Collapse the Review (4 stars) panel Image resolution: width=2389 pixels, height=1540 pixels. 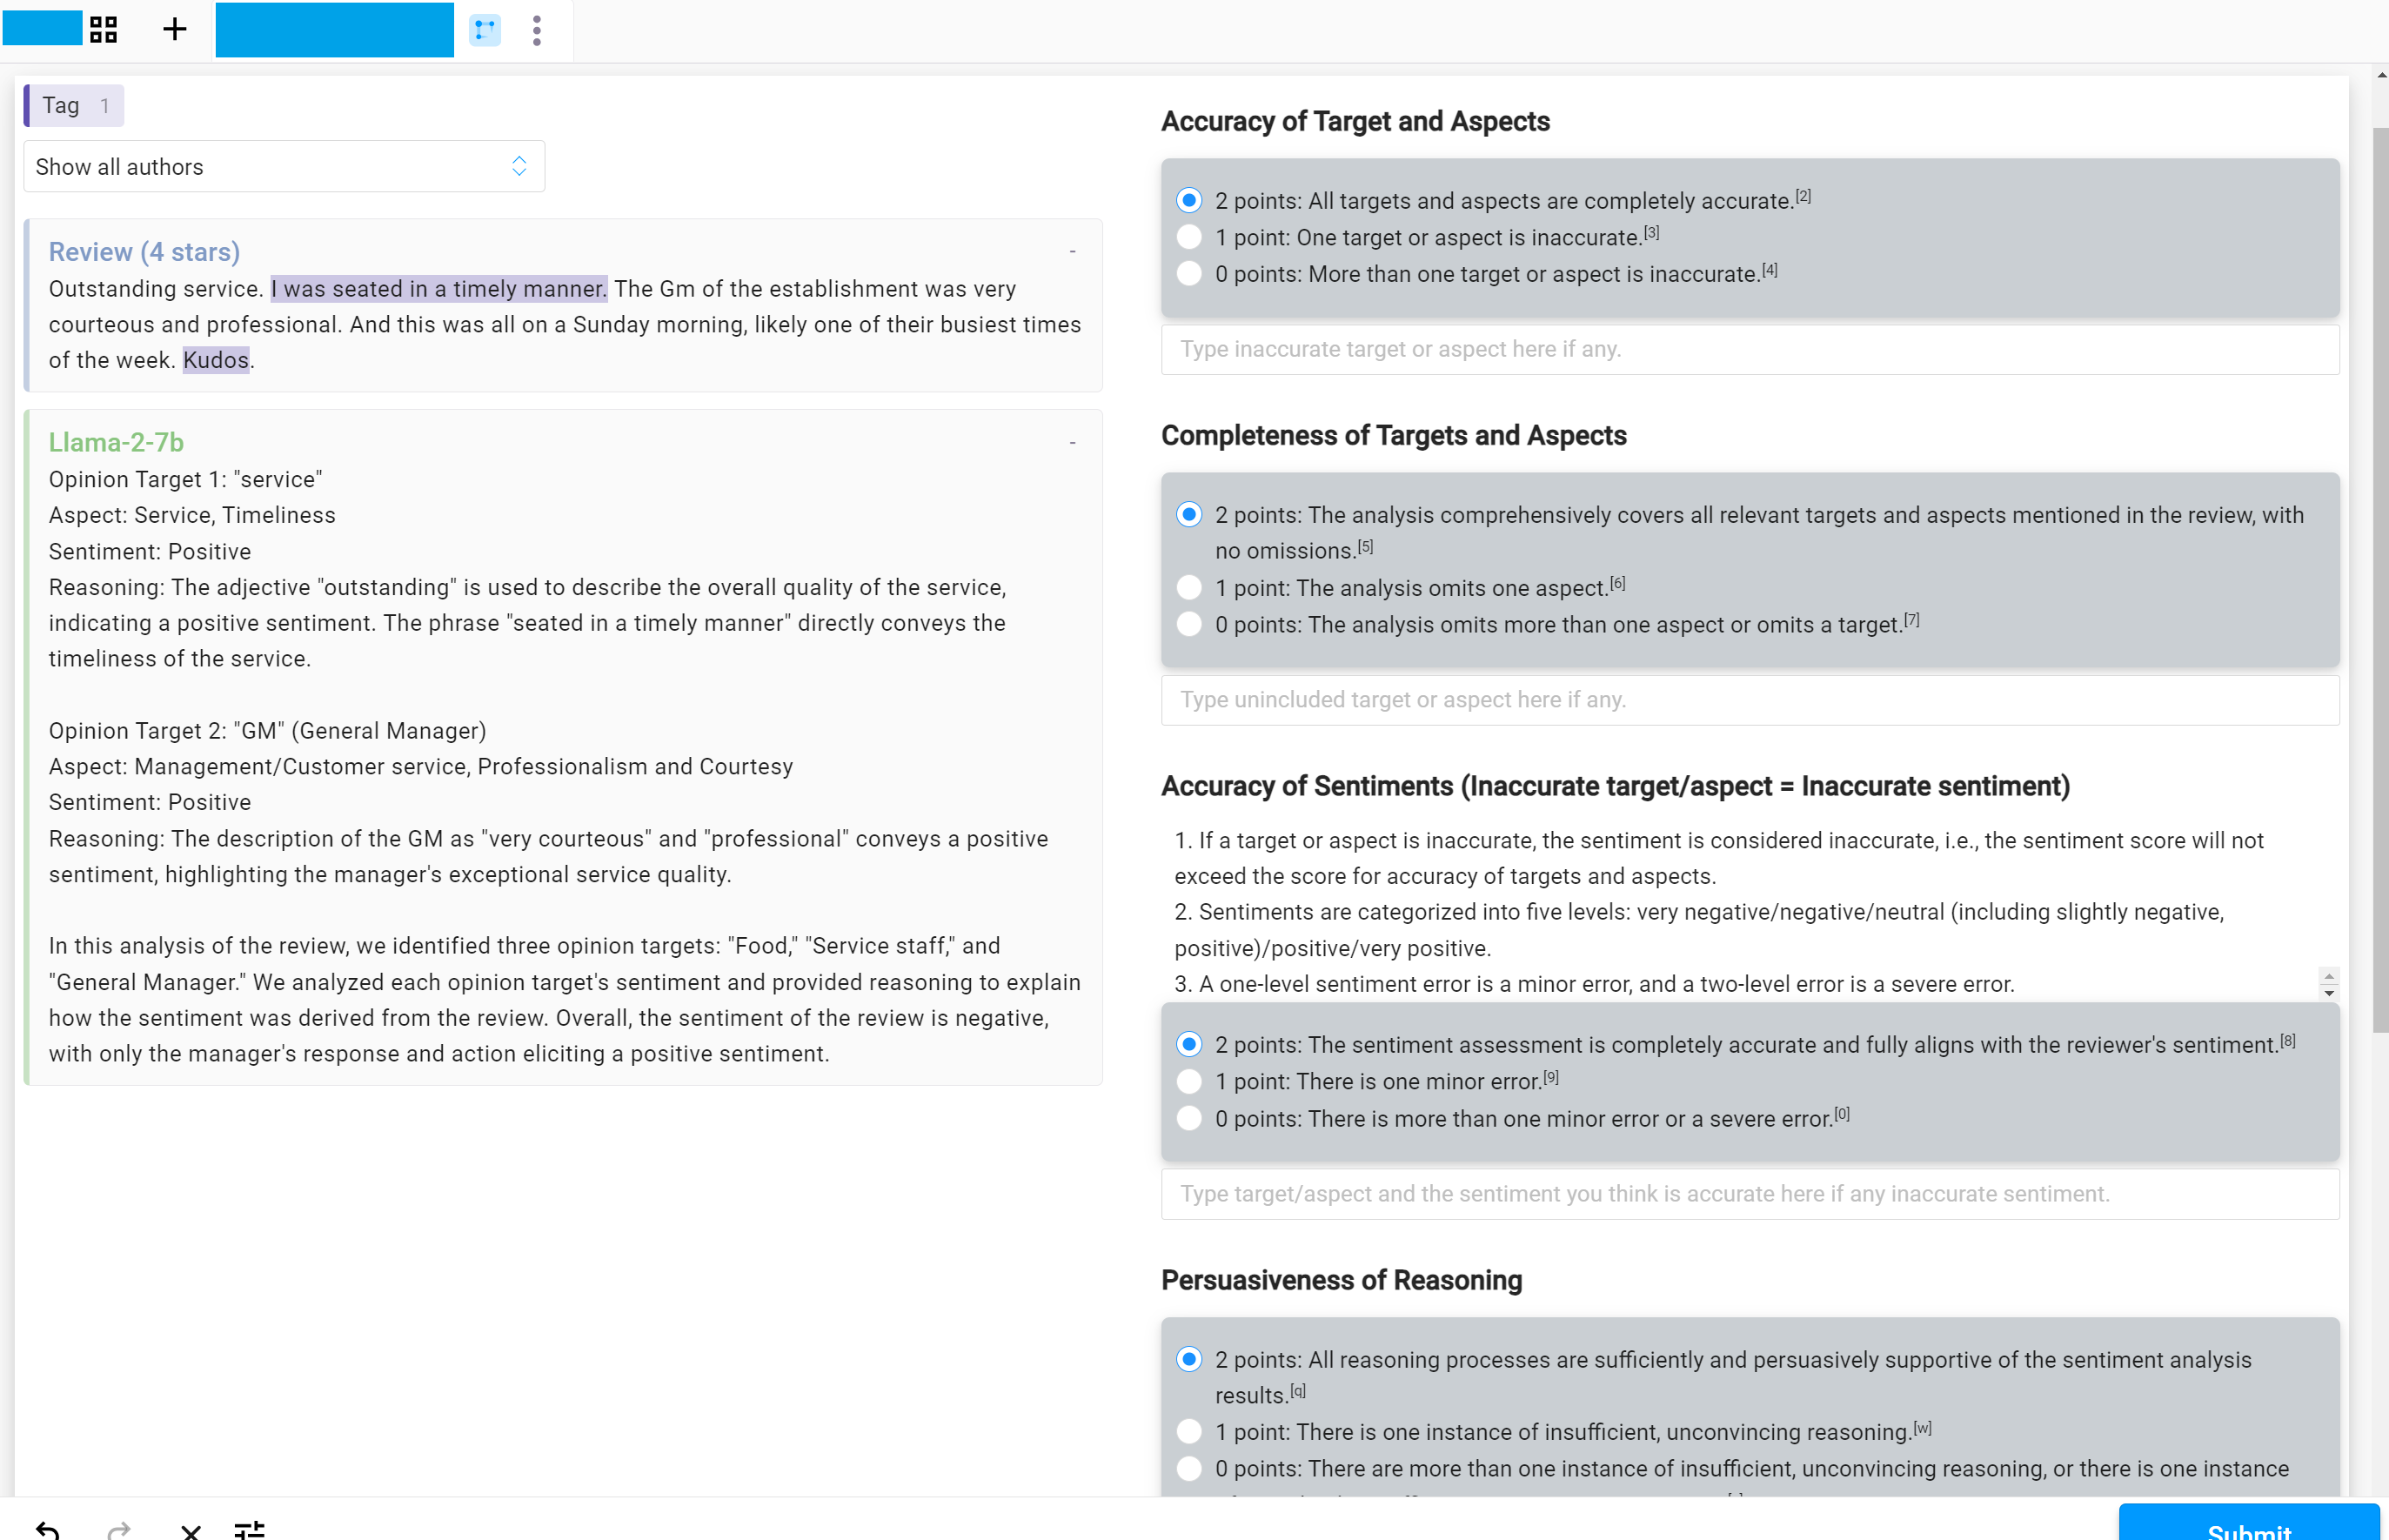[x=1072, y=251]
